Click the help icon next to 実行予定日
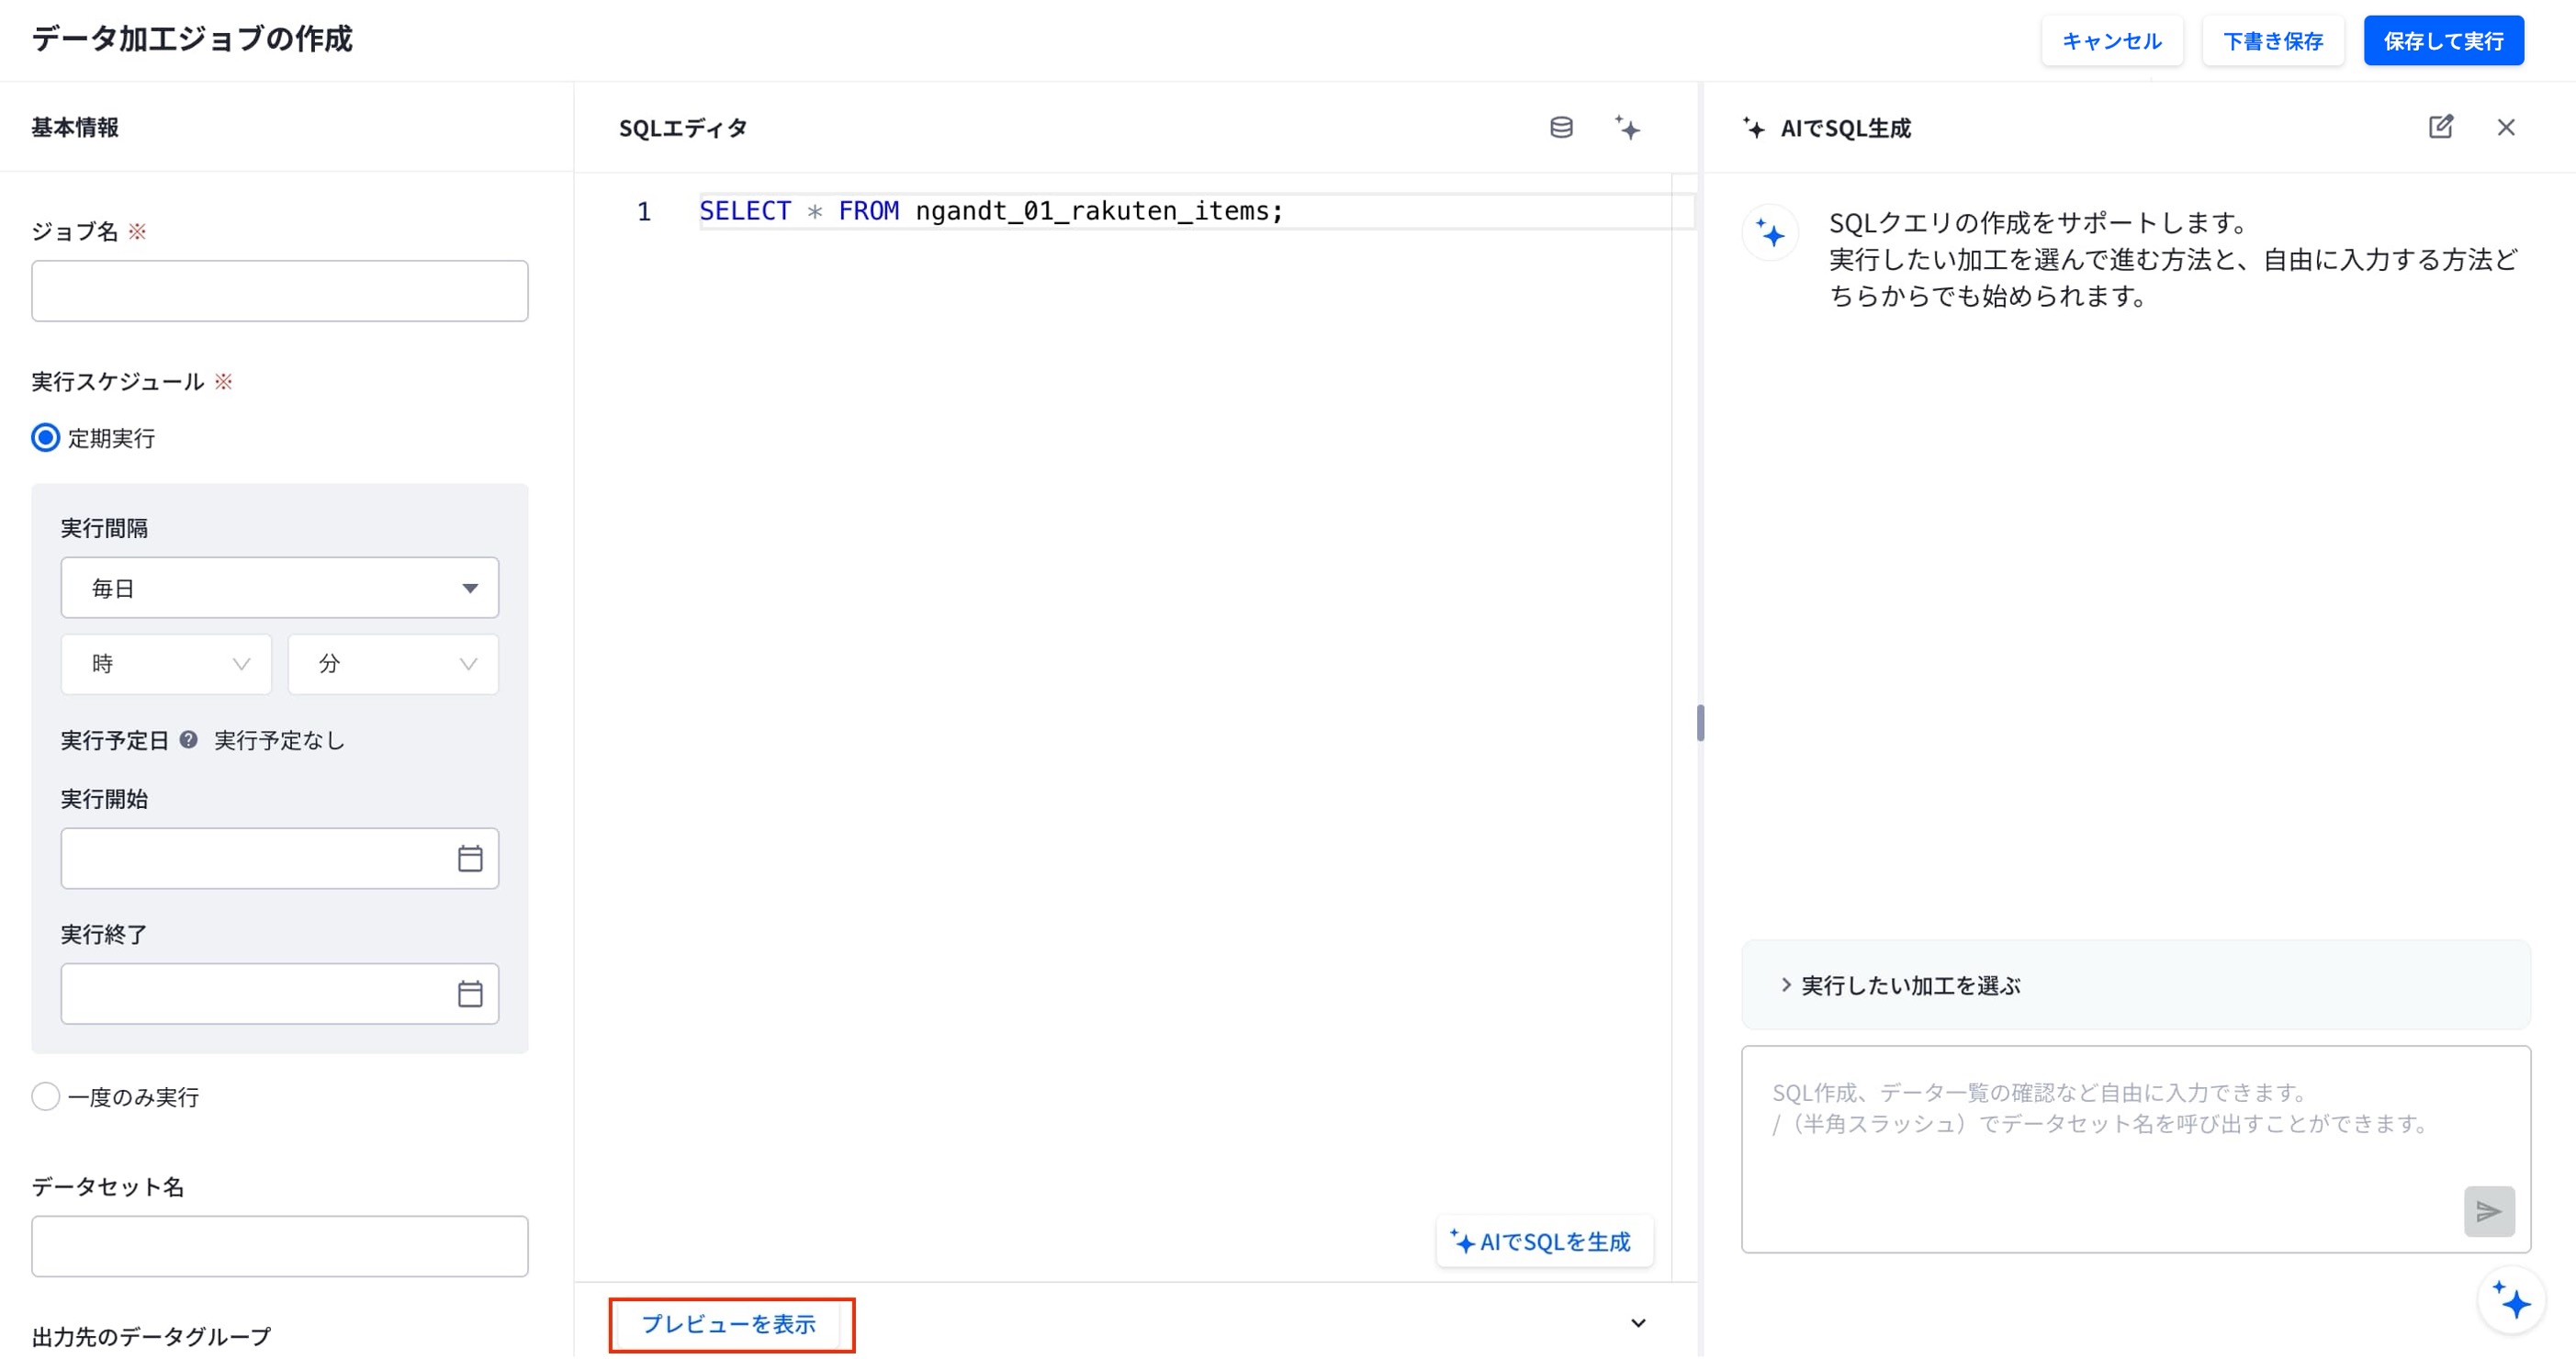This screenshot has width=2576, height=1359. 188,740
